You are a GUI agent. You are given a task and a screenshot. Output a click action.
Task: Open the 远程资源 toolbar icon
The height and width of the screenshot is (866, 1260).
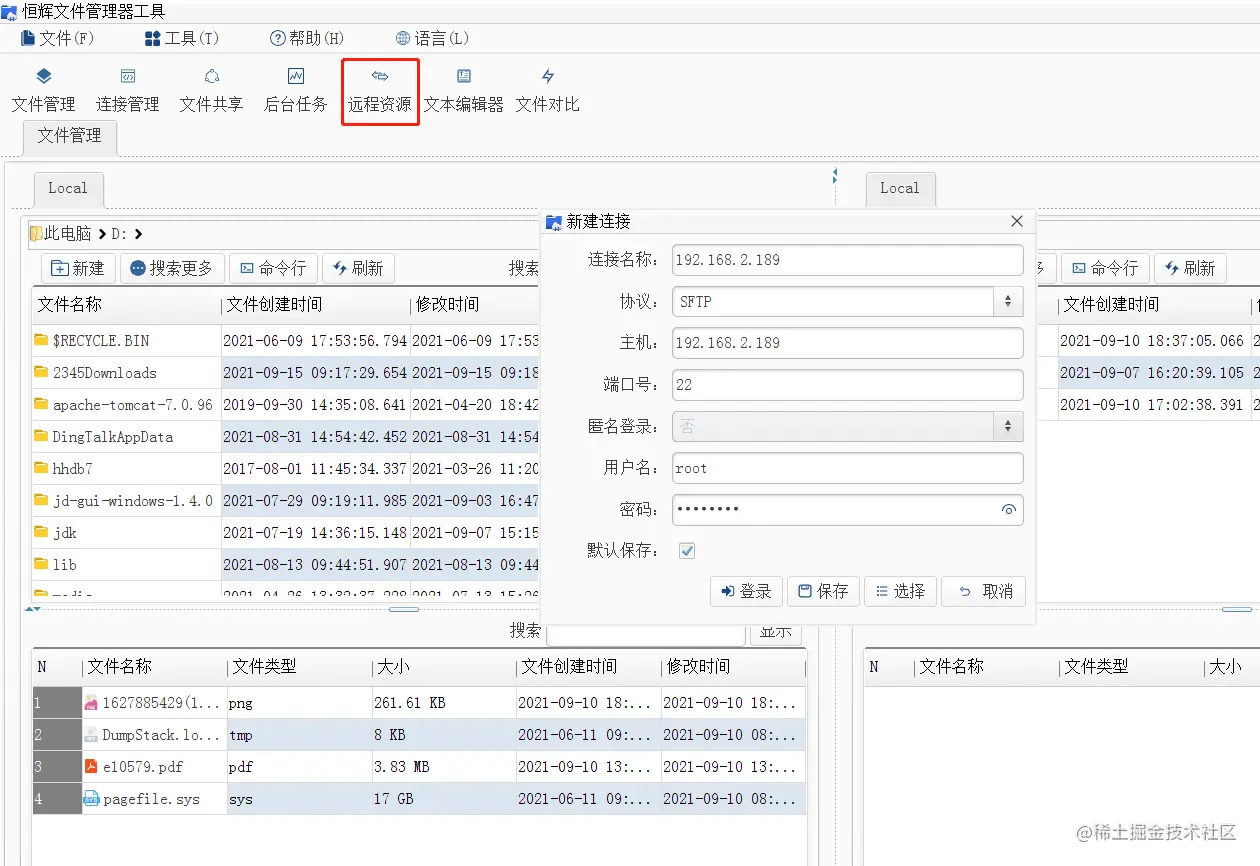(380, 90)
